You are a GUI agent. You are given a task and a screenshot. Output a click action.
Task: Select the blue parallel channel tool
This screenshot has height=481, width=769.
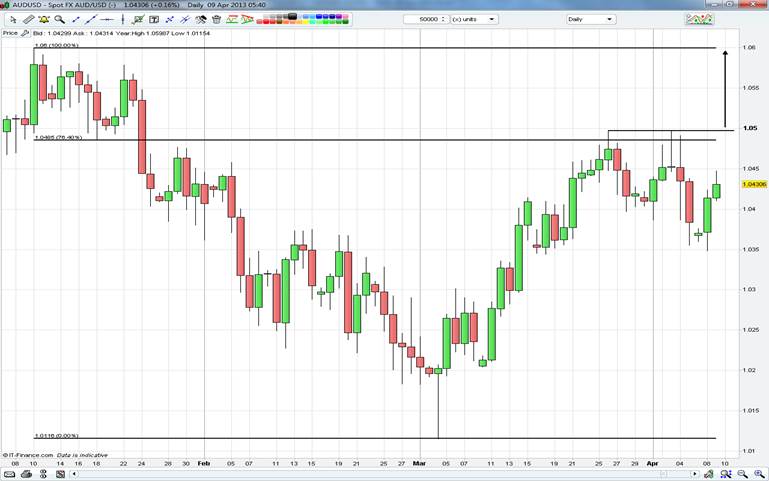click(x=185, y=20)
